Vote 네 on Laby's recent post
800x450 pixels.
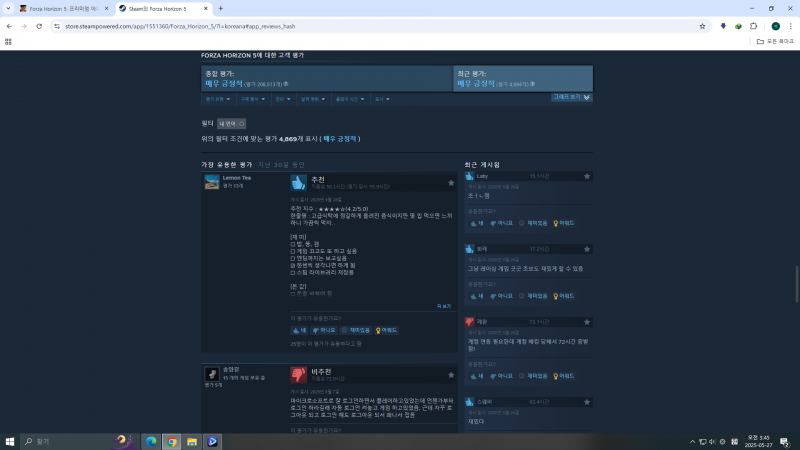477,223
